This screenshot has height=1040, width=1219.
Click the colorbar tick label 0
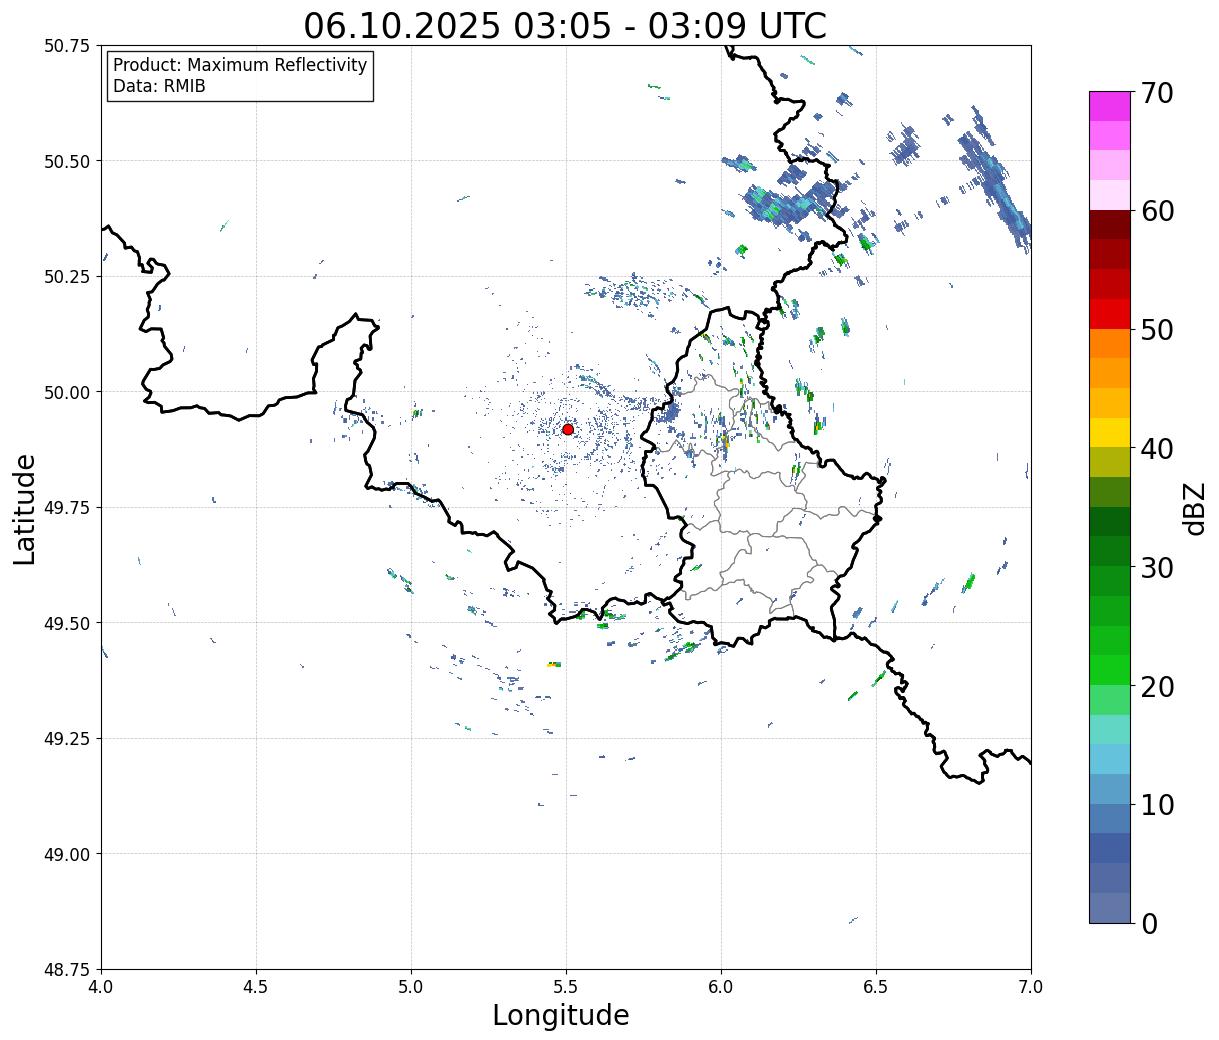pyautogui.click(x=1149, y=924)
